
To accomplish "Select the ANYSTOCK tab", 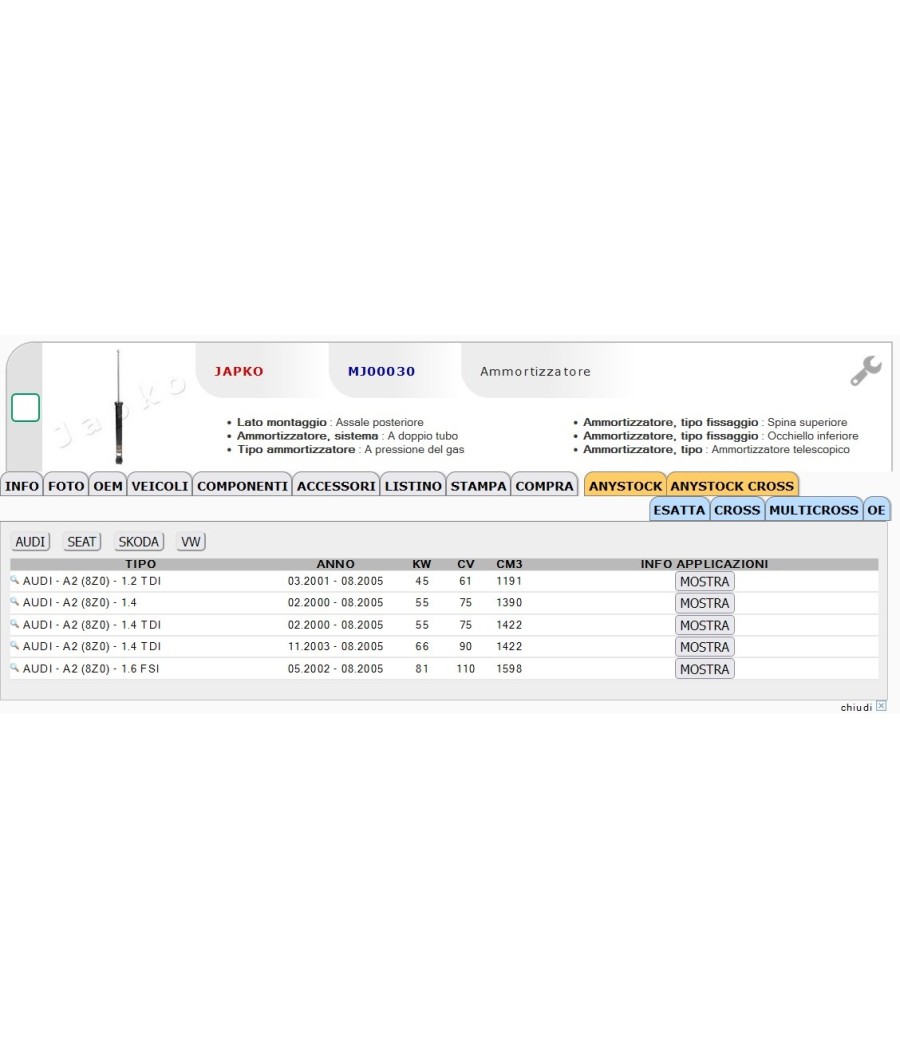I will (625, 486).
